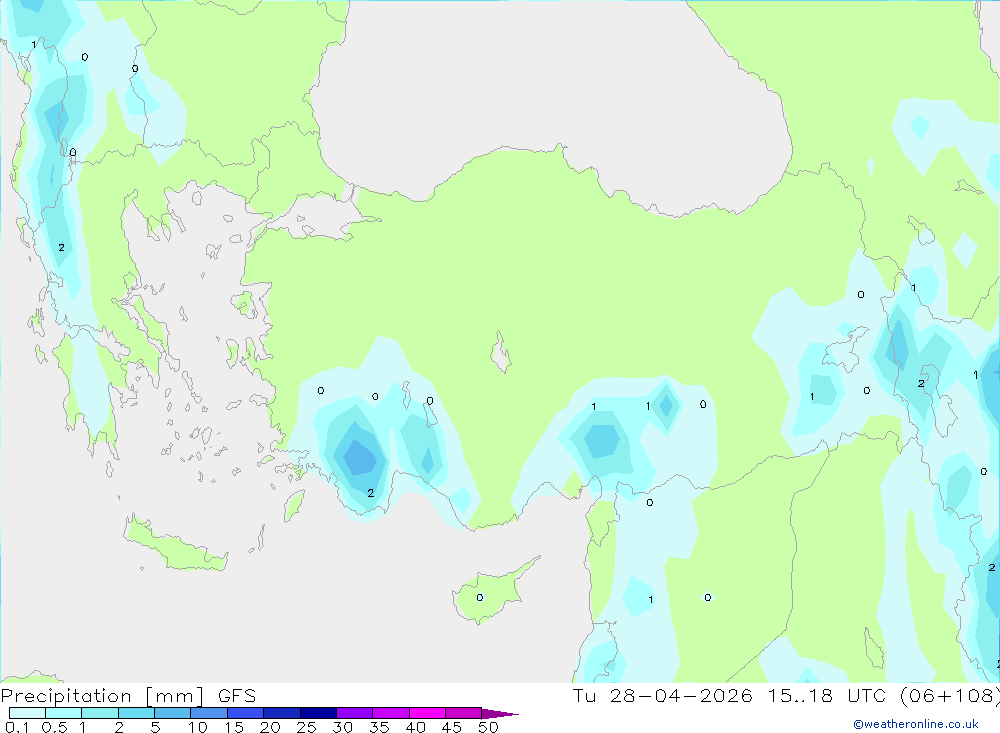
Task: Click the 1–2 mm legend color swatch
Action: tap(100, 713)
